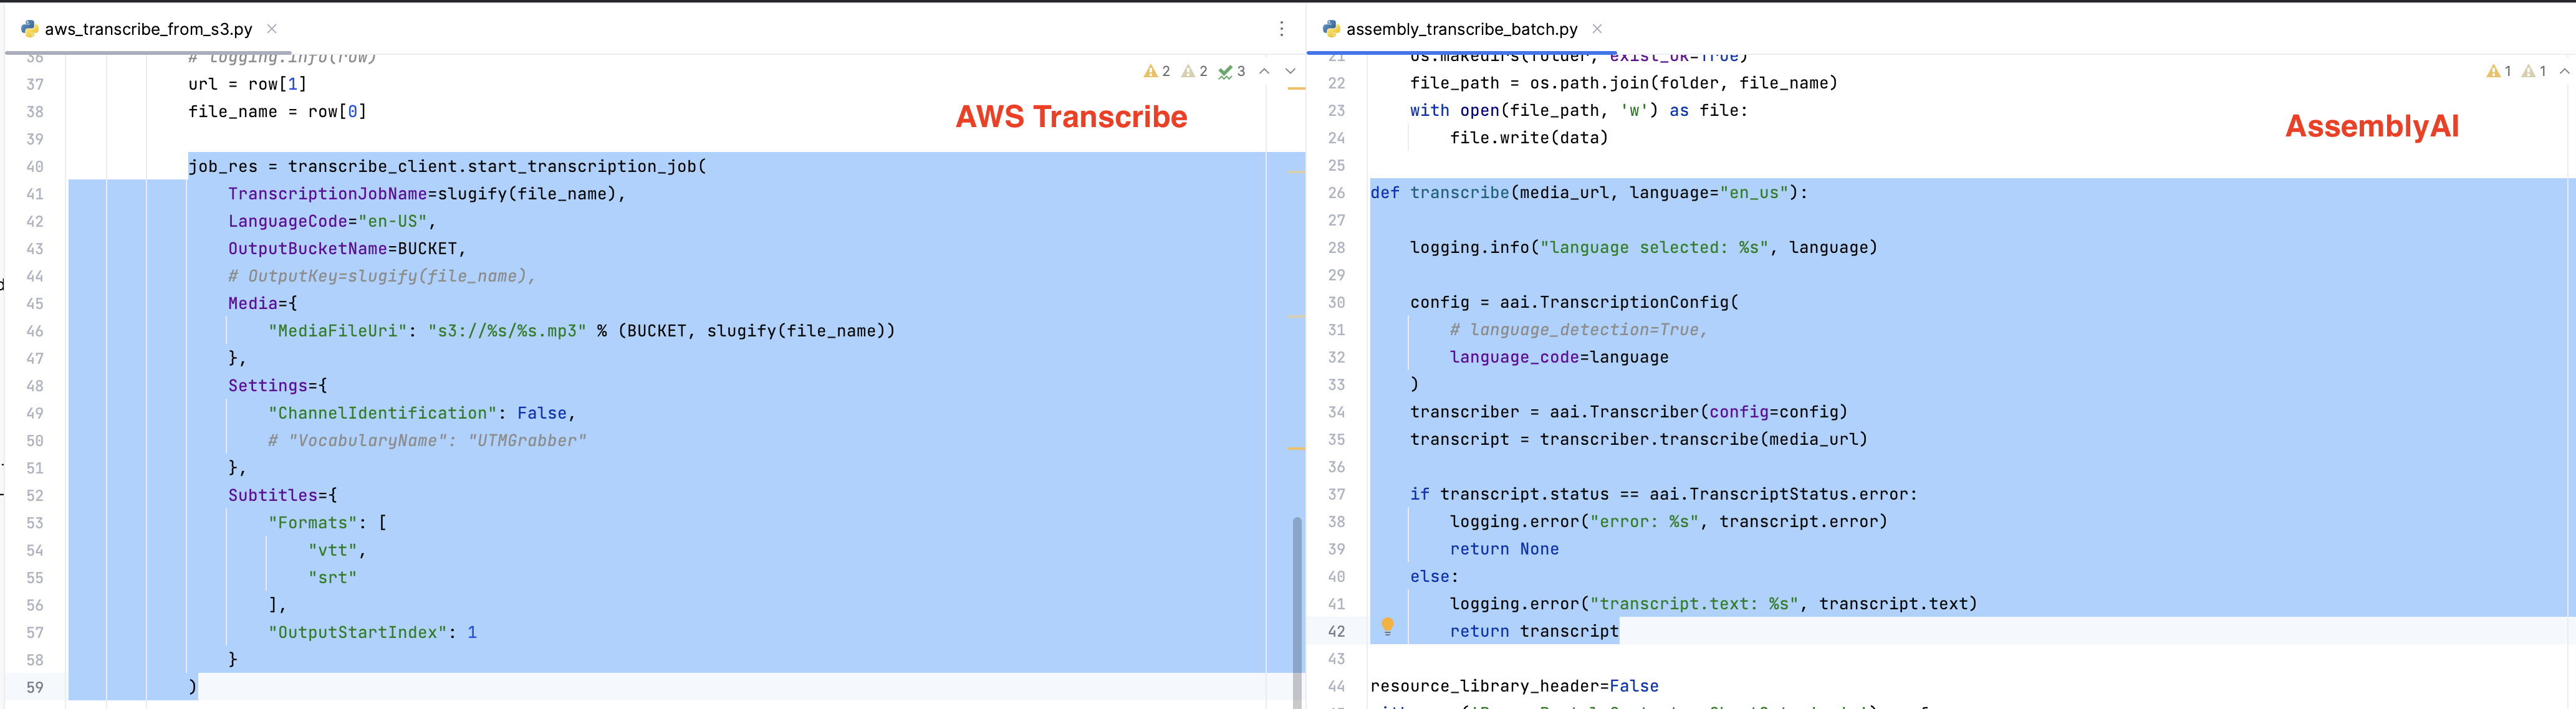
Task: Click on LanguageCode "en-US" string
Action: tap(392, 221)
